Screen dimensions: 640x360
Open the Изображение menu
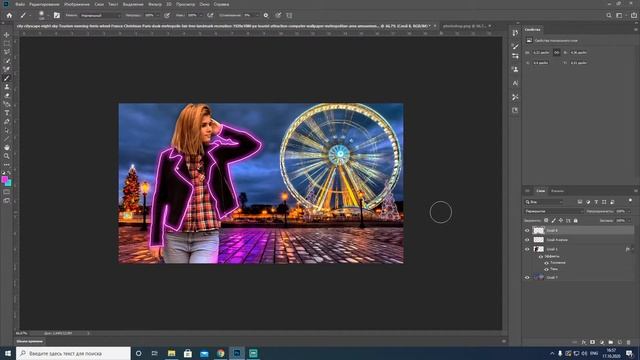(x=76, y=4)
